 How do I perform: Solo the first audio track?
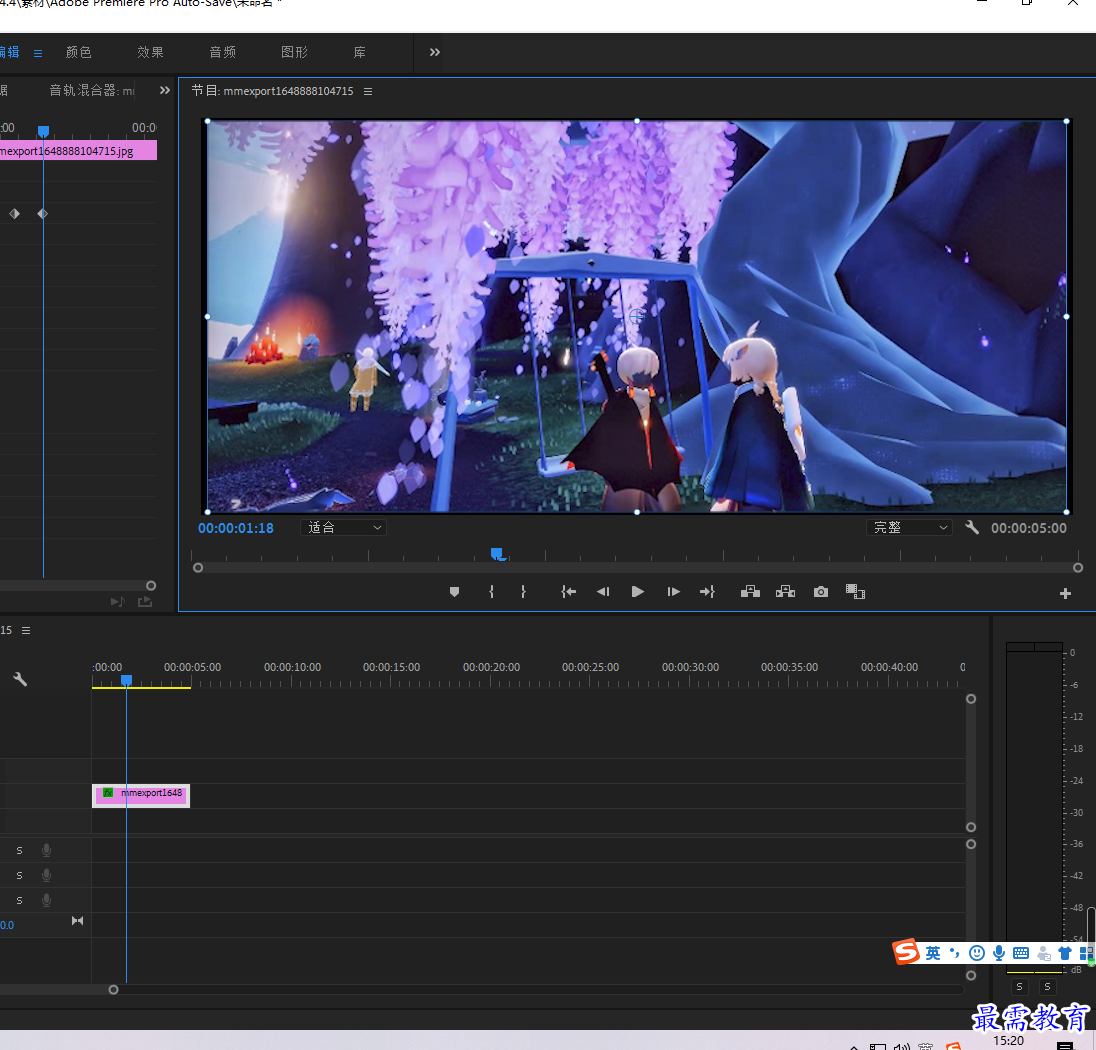(x=20, y=850)
